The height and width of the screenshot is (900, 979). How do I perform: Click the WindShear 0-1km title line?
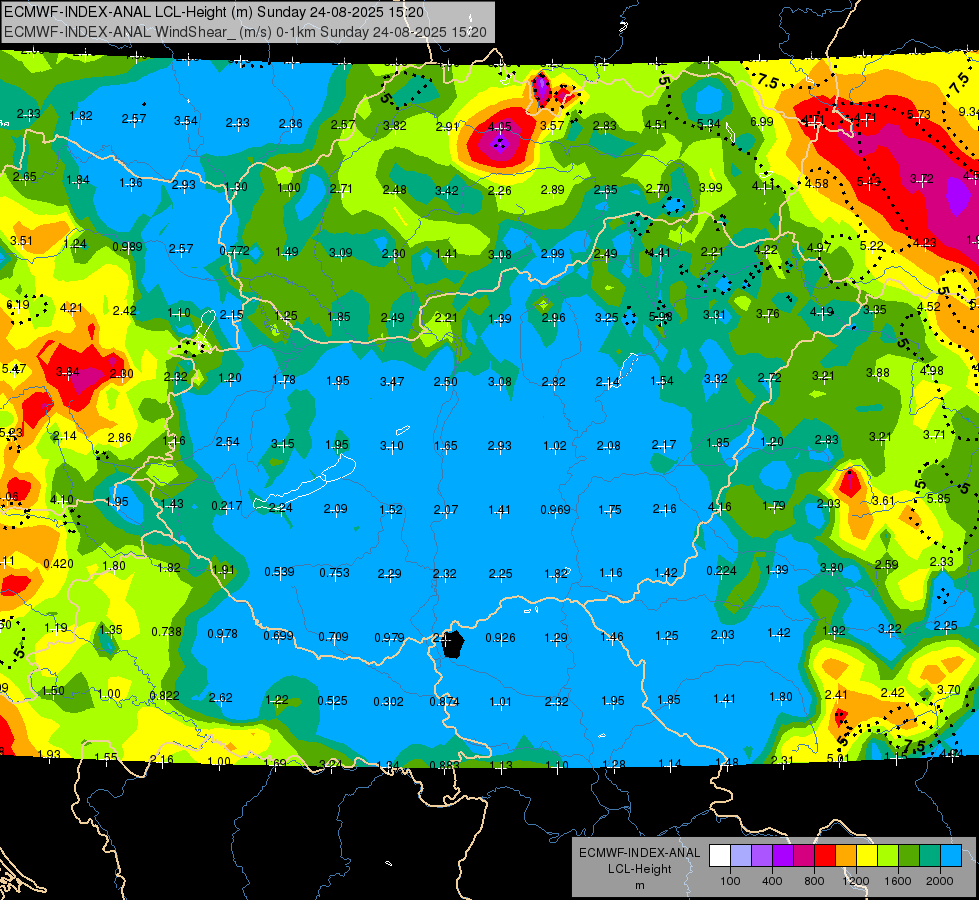[245, 32]
